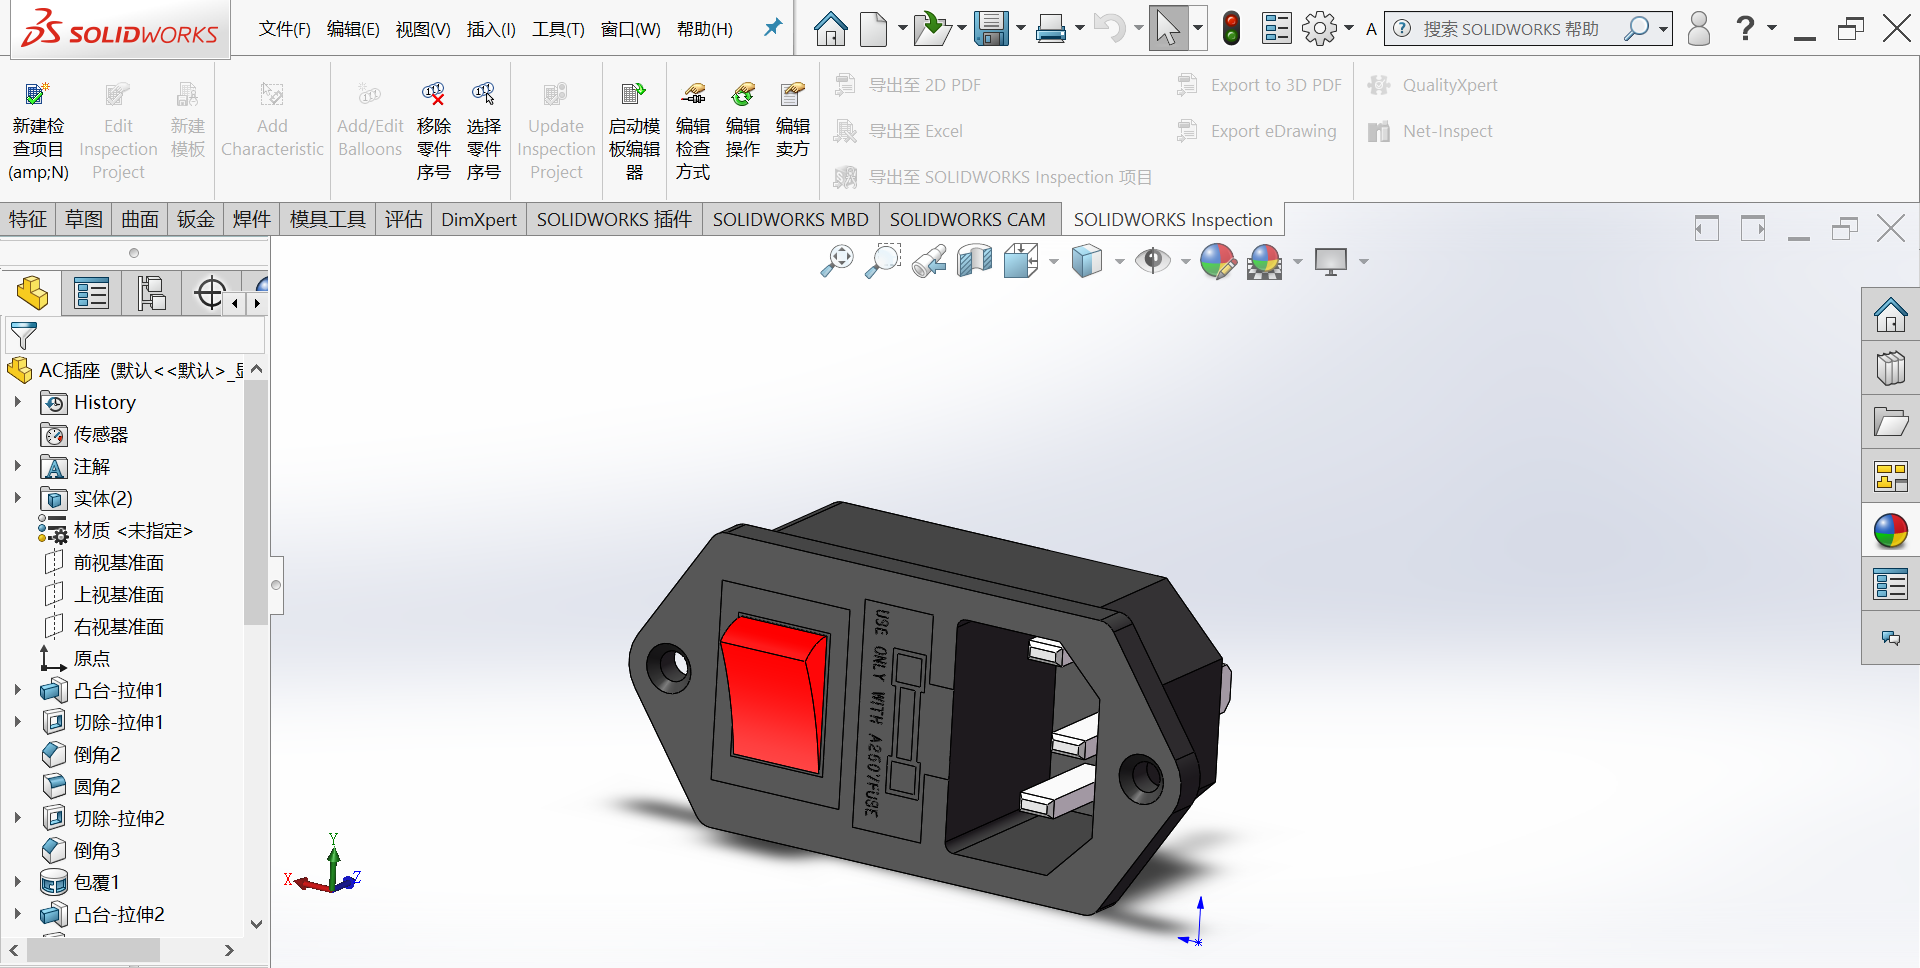Print using the printer icon
Screen dimensions: 1920x968
coord(1050,29)
